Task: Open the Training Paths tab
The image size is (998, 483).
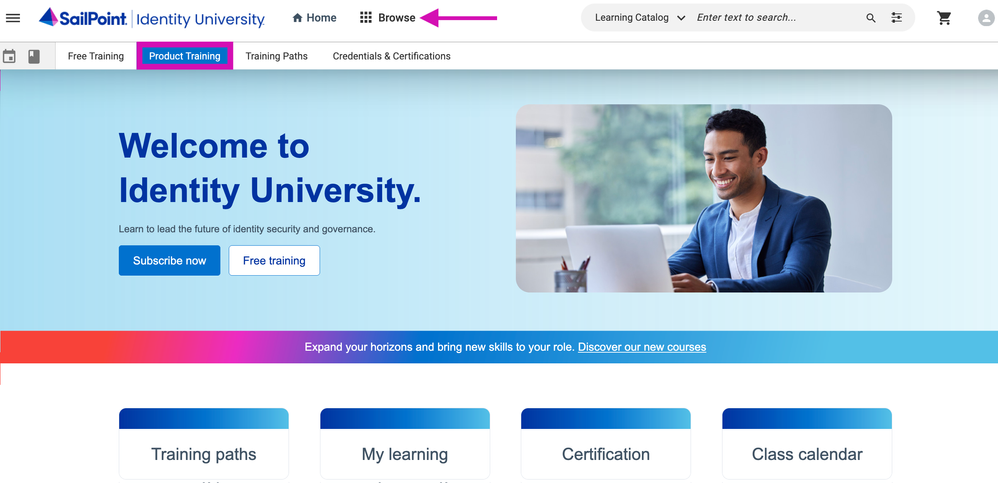Action: [x=277, y=56]
